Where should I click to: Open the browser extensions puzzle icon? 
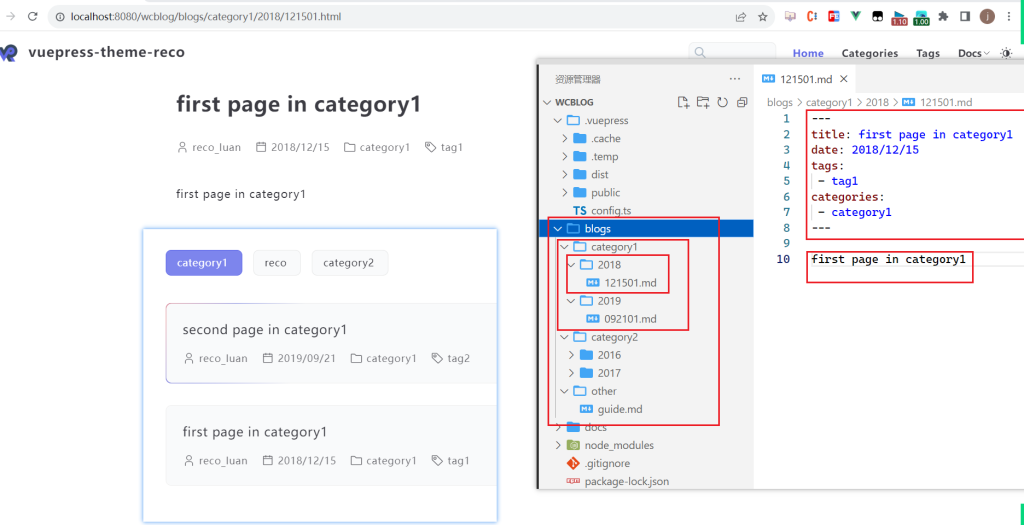tap(943, 17)
